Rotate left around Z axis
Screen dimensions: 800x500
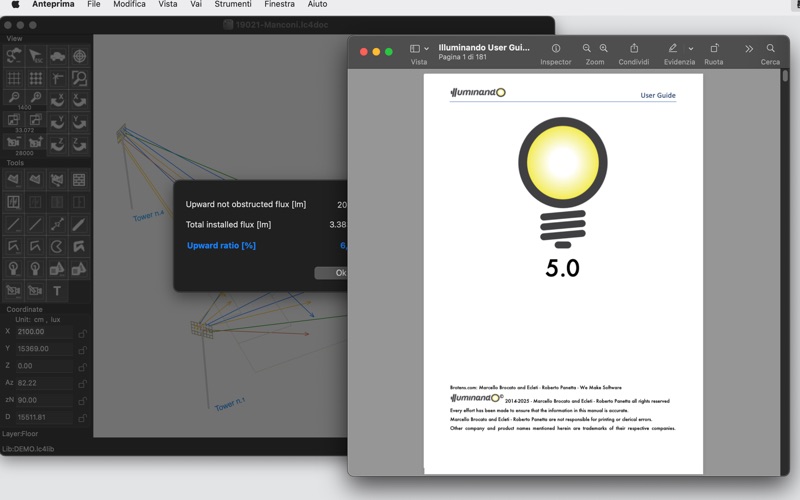pos(57,145)
